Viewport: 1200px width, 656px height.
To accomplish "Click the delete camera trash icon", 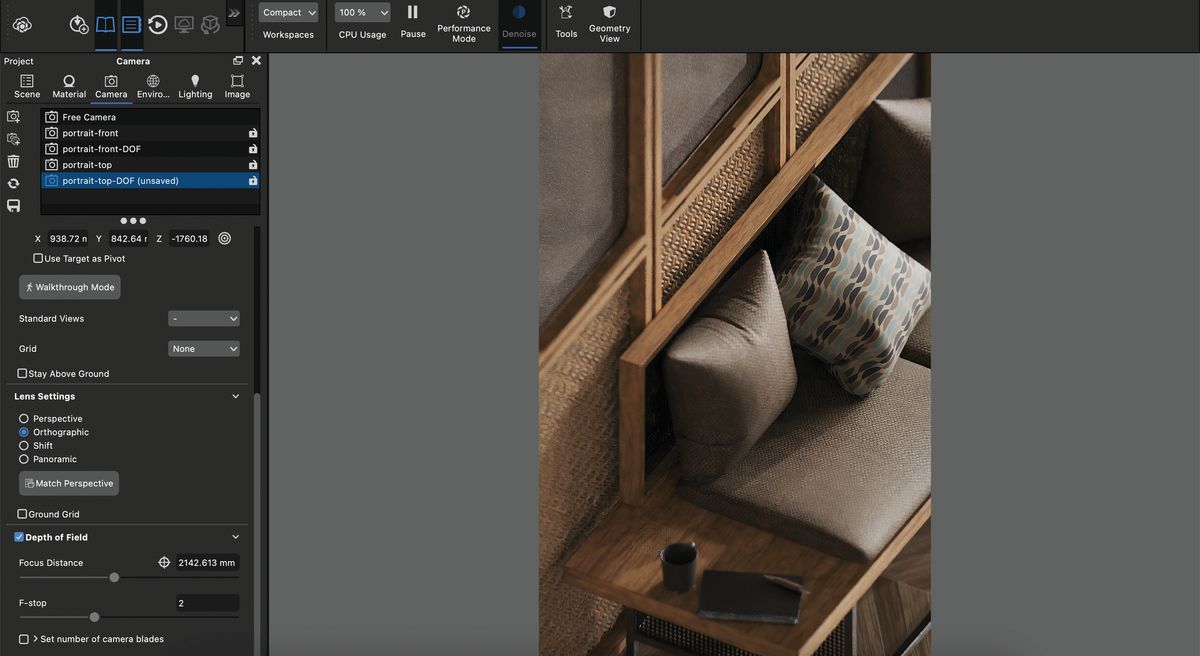I will pyautogui.click(x=14, y=160).
